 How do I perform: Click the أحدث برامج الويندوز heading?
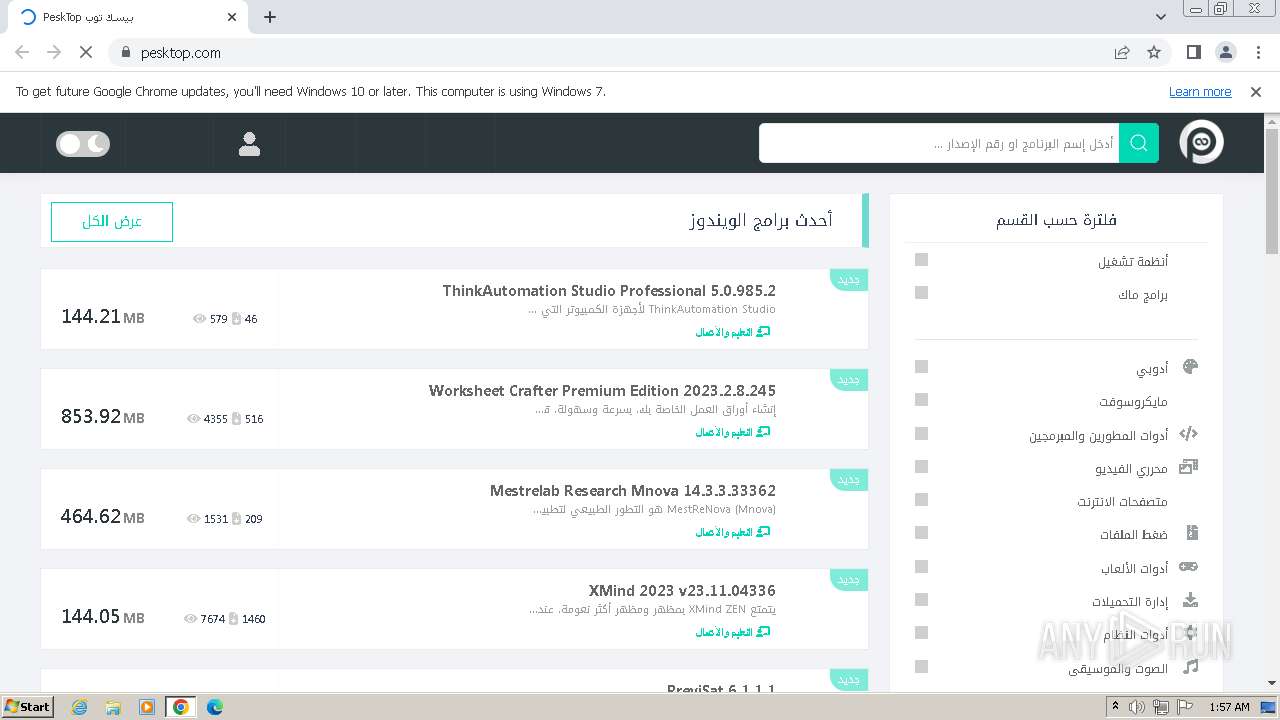pyautogui.click(x=761, y=220)
